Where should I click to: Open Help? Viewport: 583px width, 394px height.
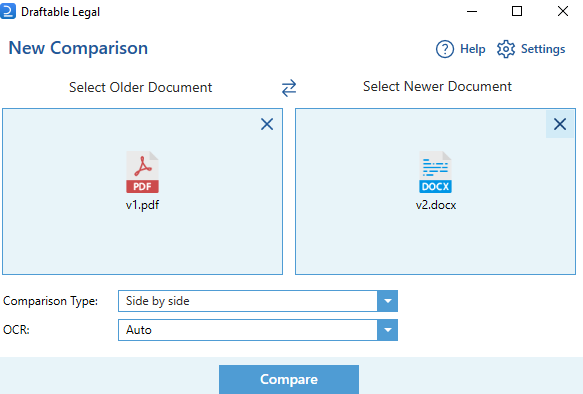point(461,49)
